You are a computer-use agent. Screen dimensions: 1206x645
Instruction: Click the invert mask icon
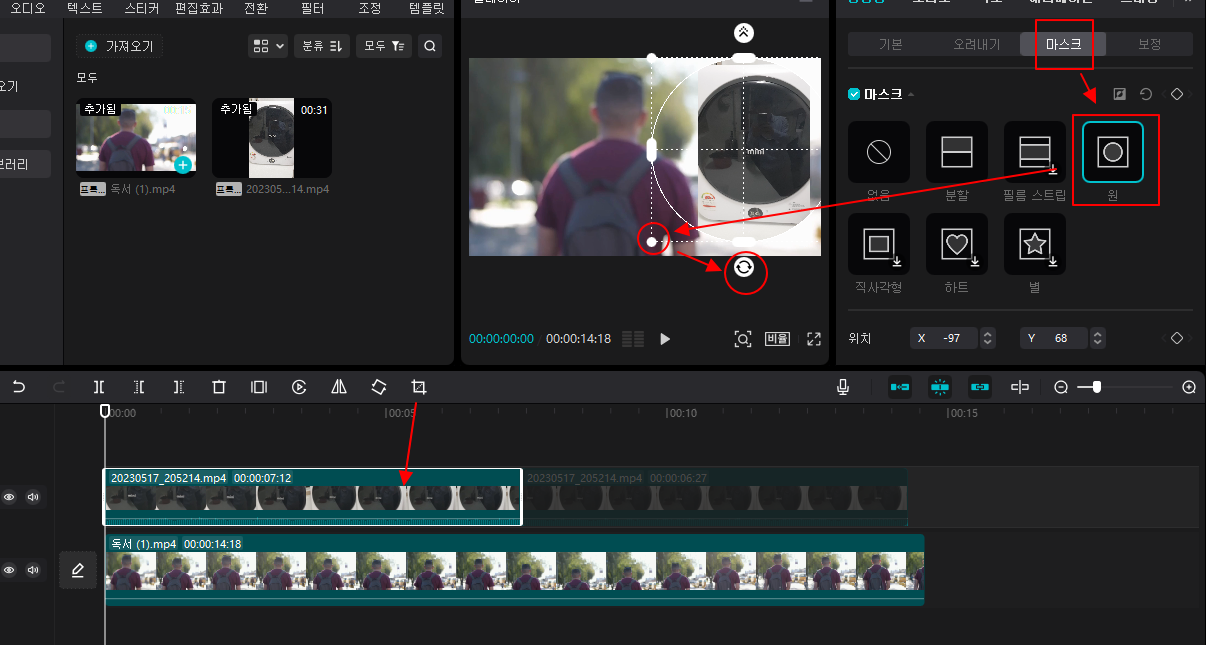[x=1119, y=94]
